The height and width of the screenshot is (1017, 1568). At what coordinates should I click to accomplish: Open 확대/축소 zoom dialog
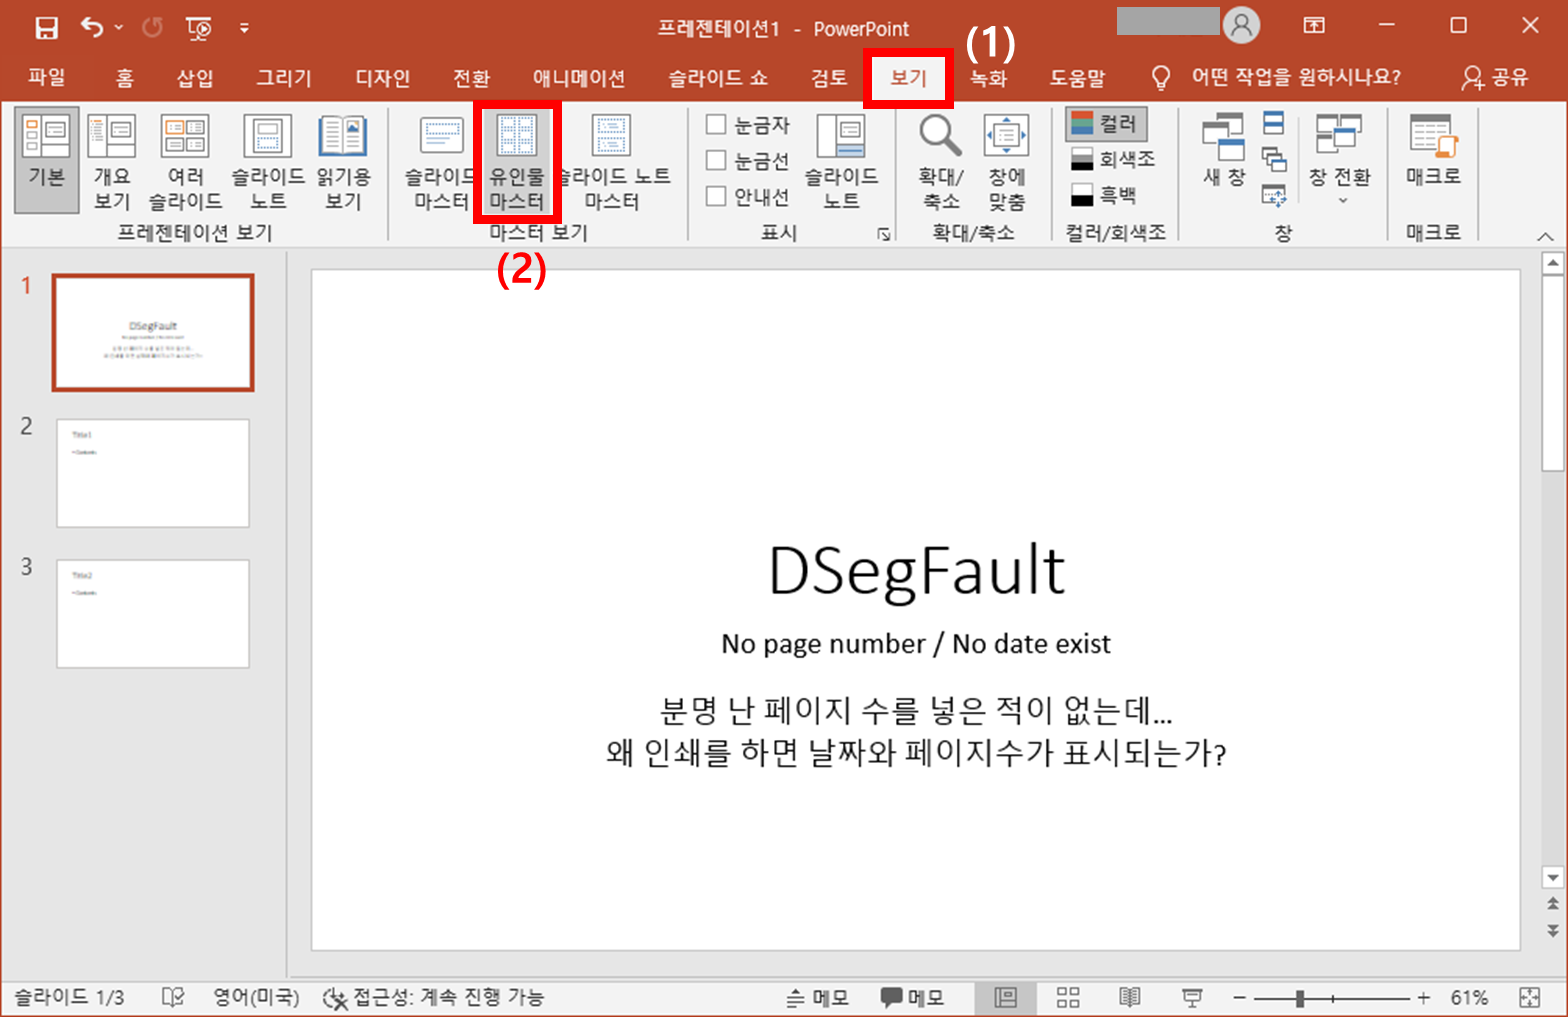coord(941,160)
